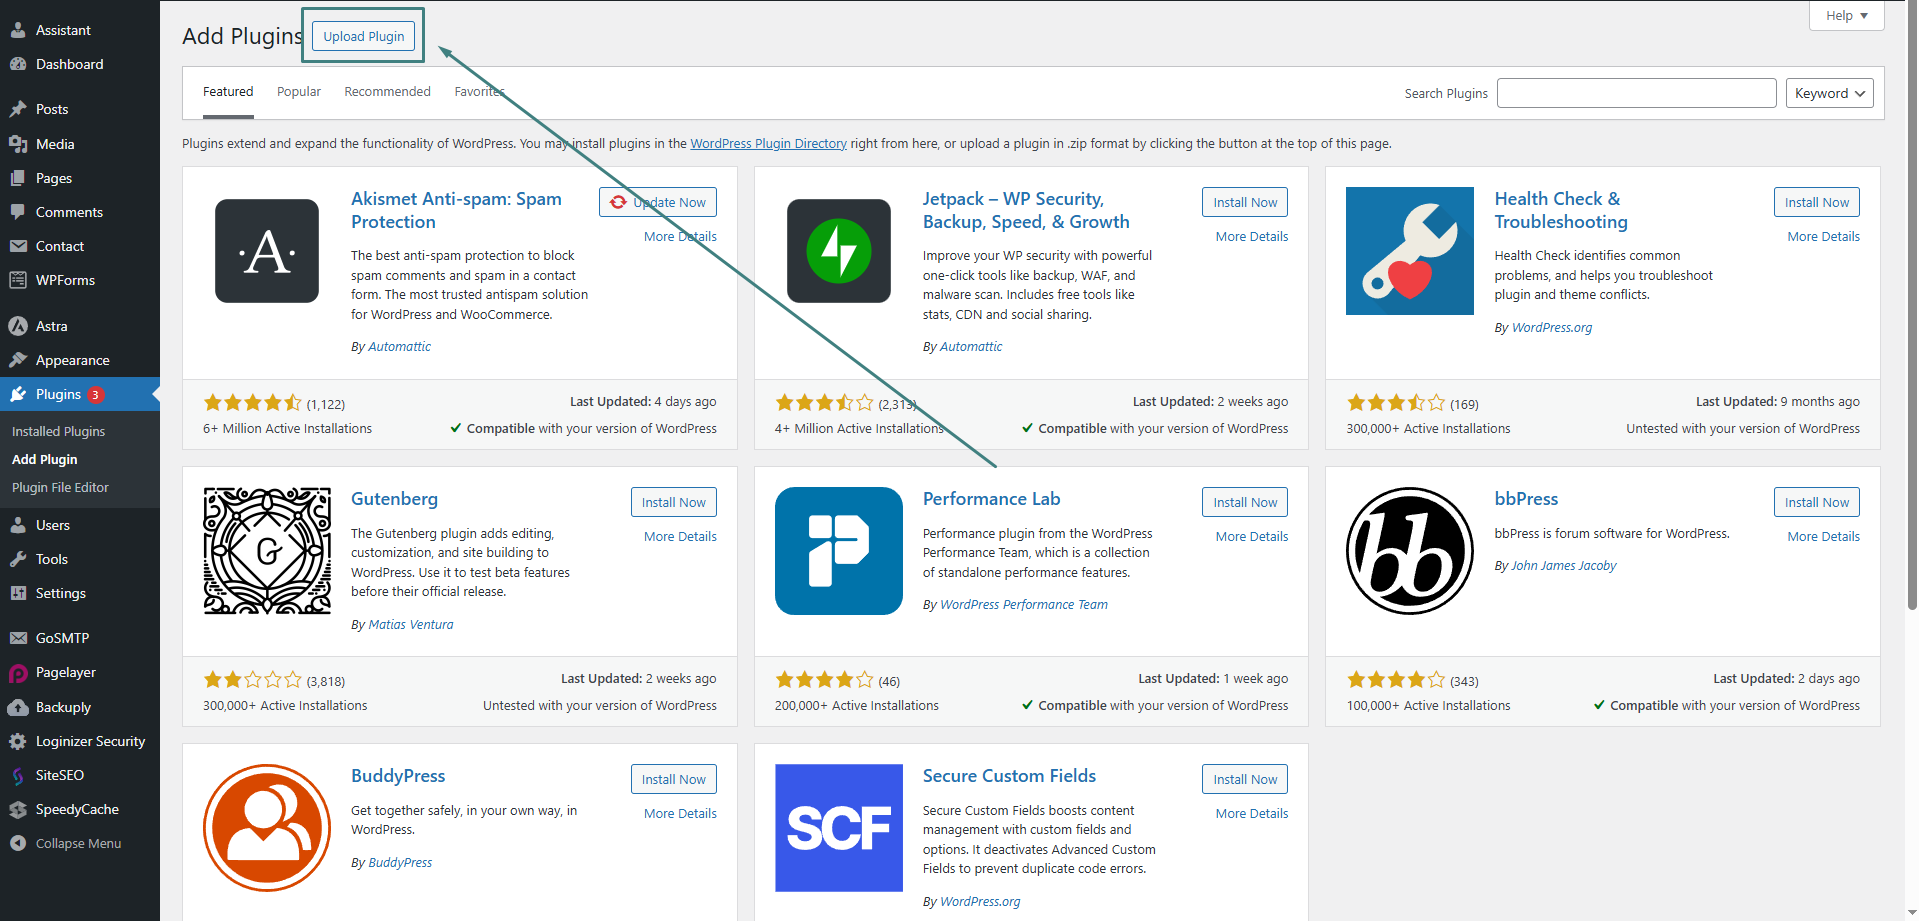Click the Contact envelope icon
1919x921 pixels.
click(x=18, y=246)
